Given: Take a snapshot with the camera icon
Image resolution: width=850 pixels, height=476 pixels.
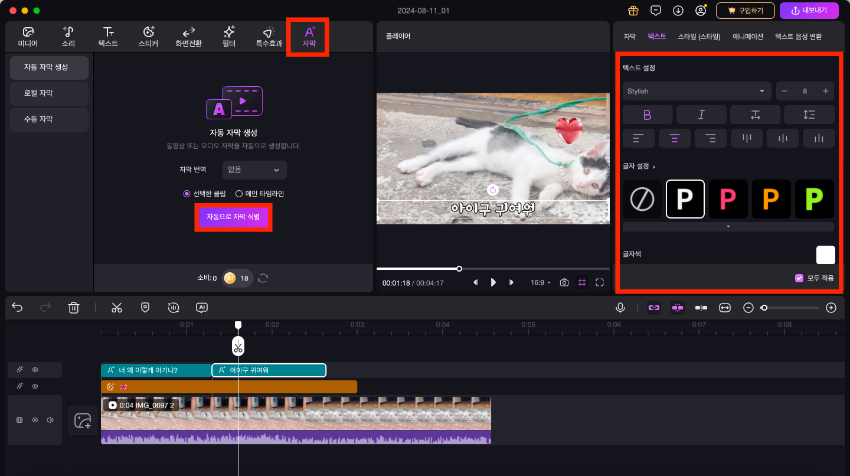Looking at the screenshot, I should click(564, 283).
